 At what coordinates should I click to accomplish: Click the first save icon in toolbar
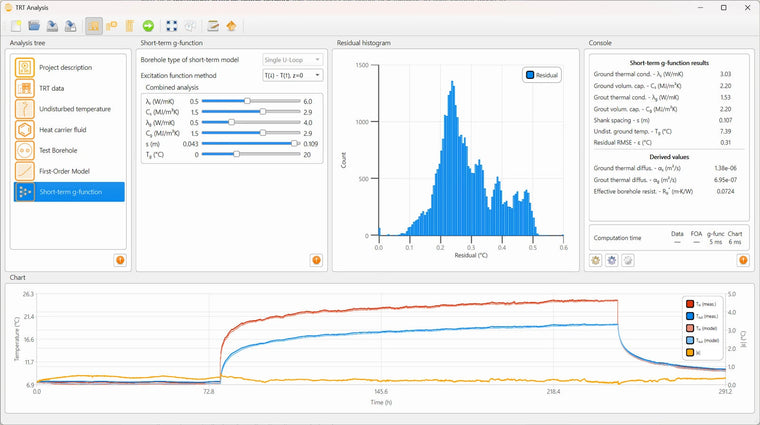pyautogui.click(x=52, y=26)
